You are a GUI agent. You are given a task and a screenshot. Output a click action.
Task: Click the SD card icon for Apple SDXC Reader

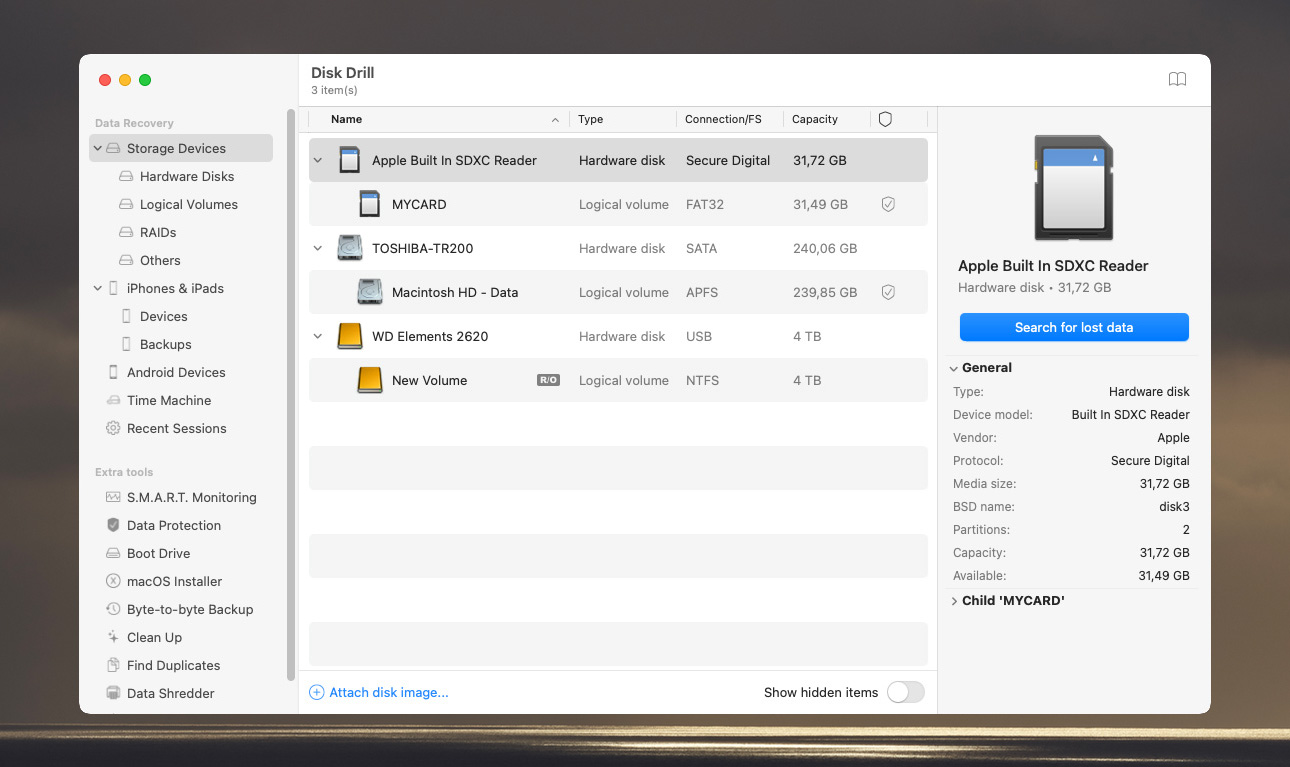349,160
